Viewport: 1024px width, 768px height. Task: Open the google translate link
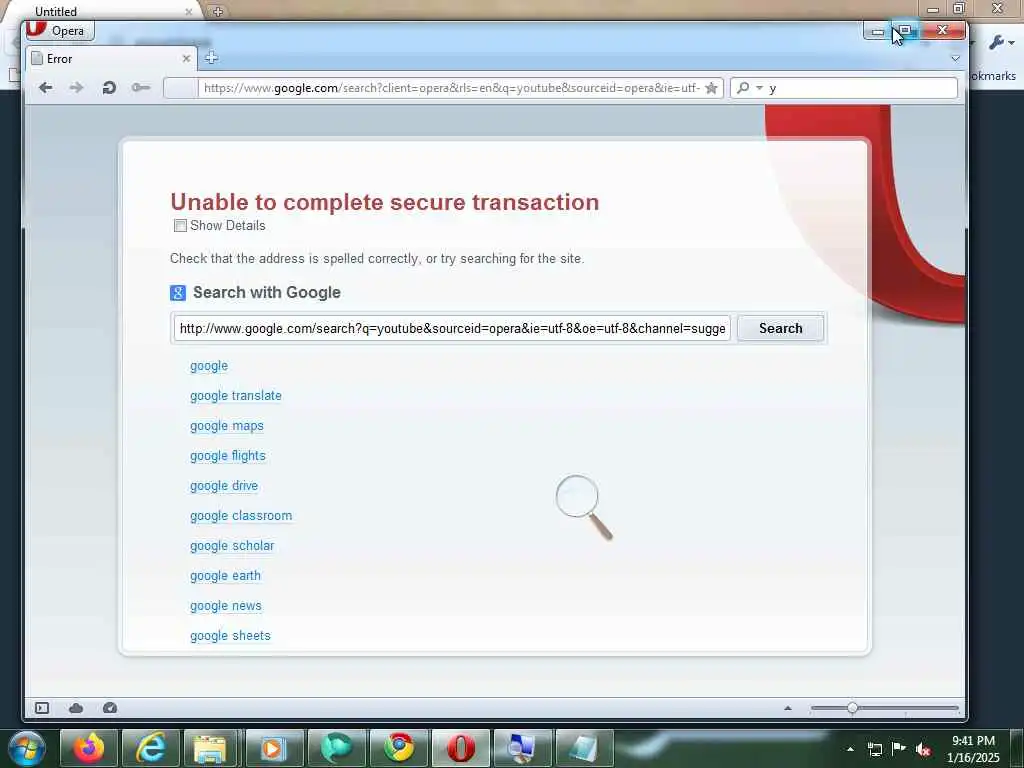point(236,396)
